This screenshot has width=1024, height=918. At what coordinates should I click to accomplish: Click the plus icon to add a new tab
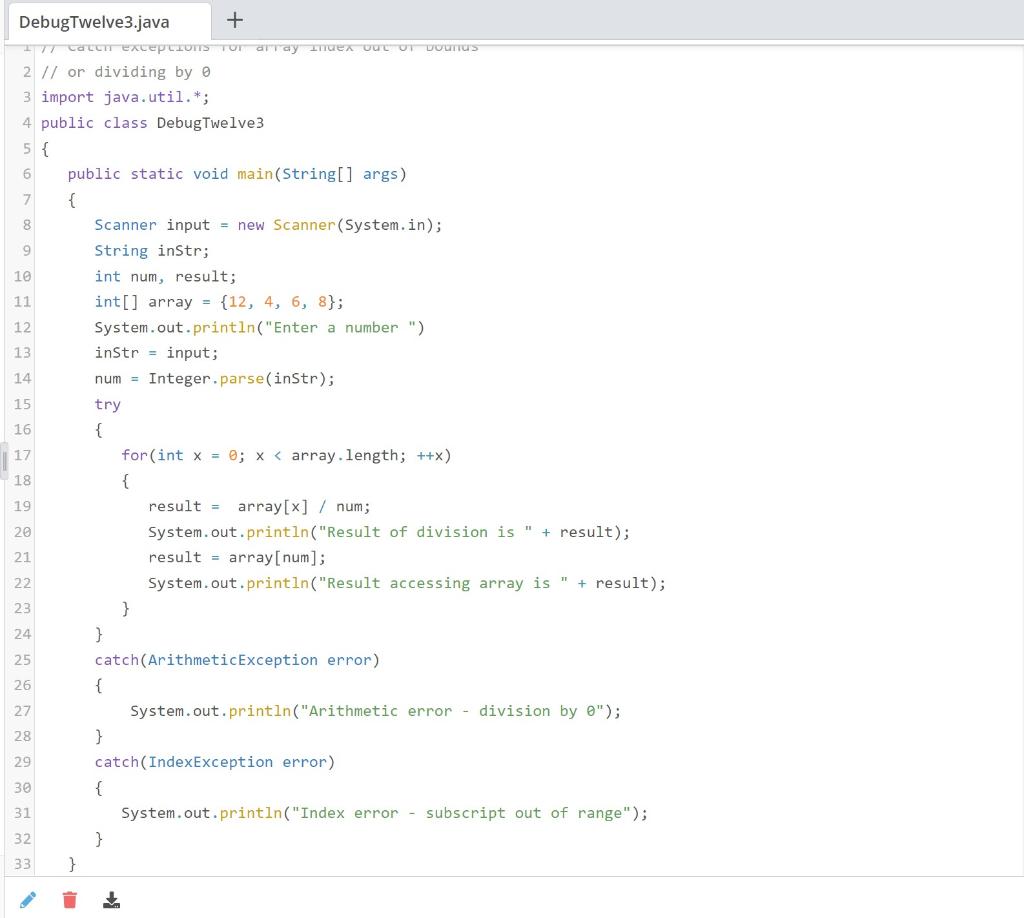[235, 19]
